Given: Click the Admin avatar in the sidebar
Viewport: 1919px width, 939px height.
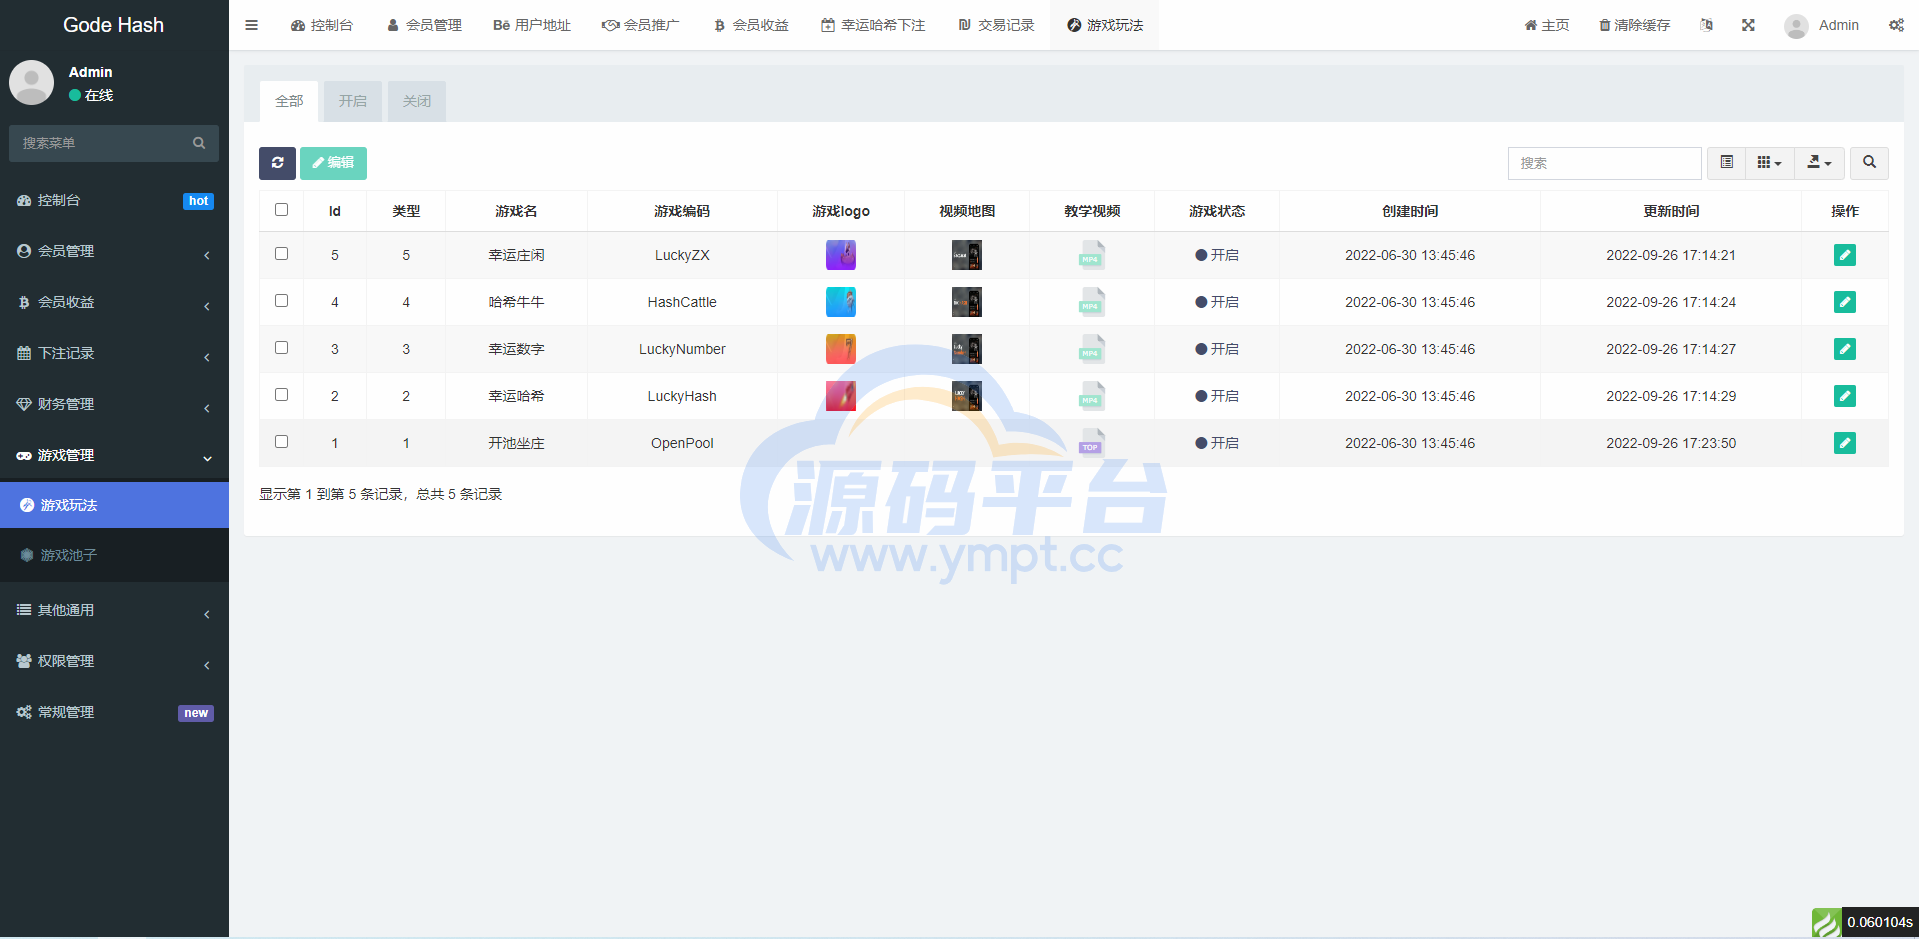Looking at the screenshot, I should (x=31, y=82).
